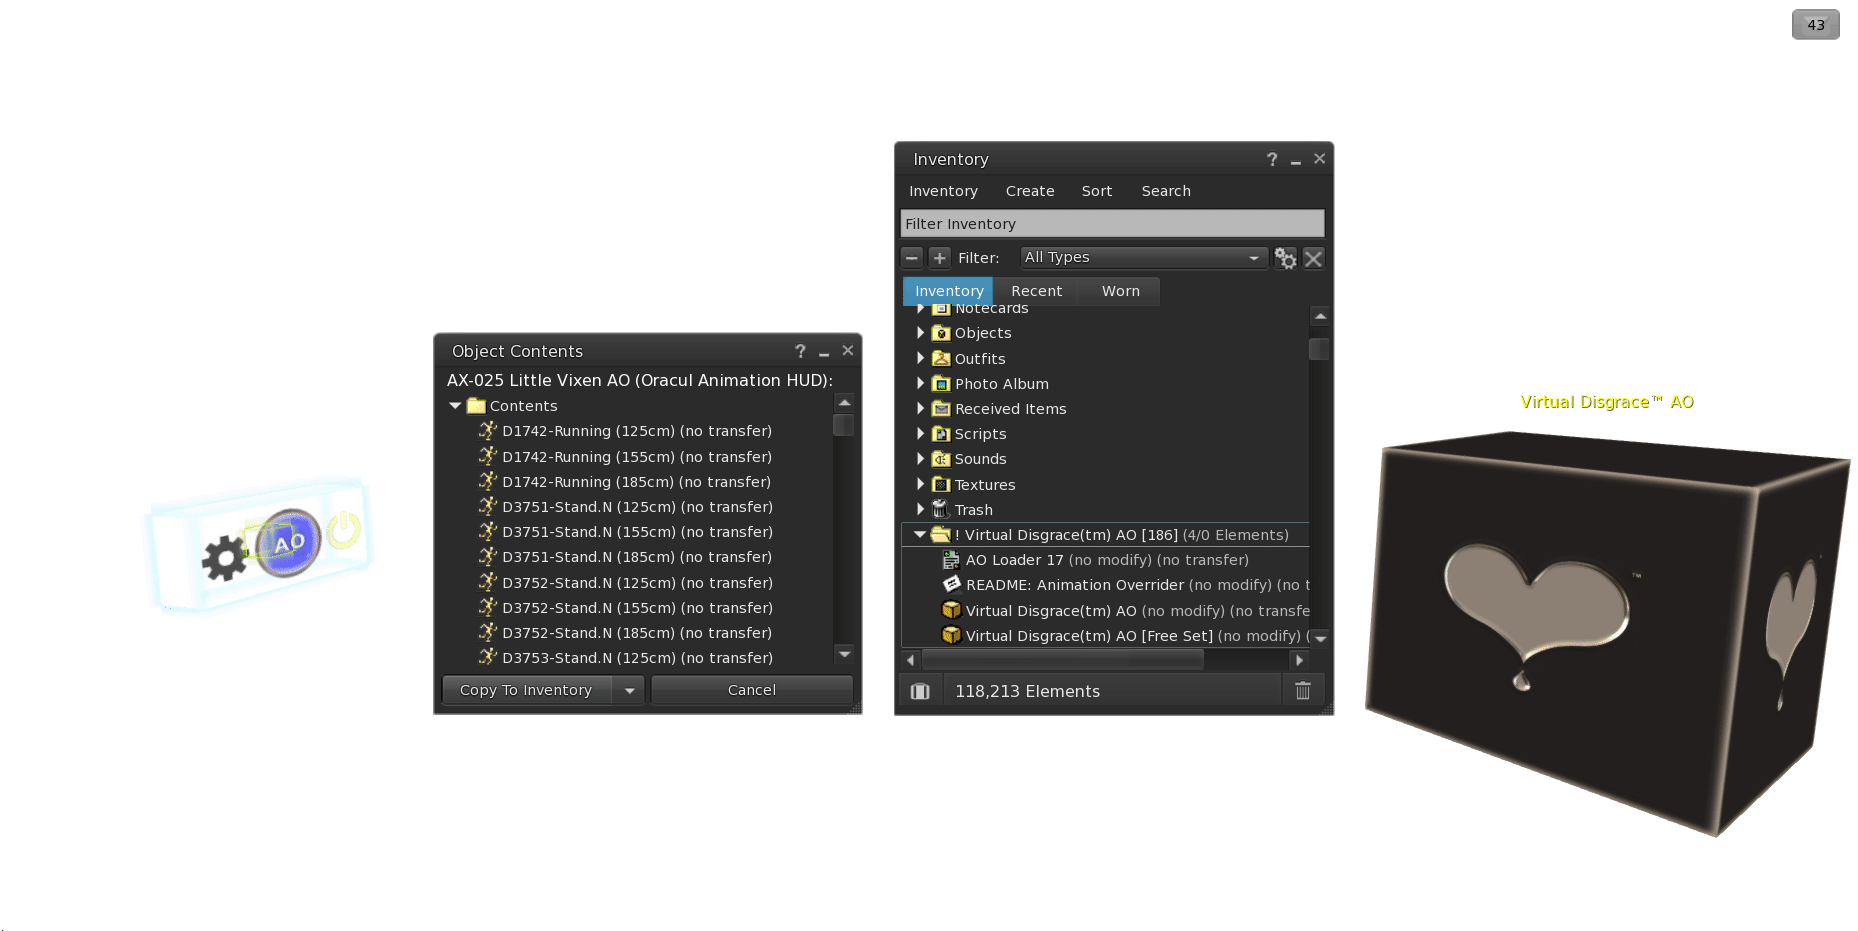This screenshot has height=931, width=1858.
Task: Click the trash can icon in Inventory footer
Action: 1303,691
